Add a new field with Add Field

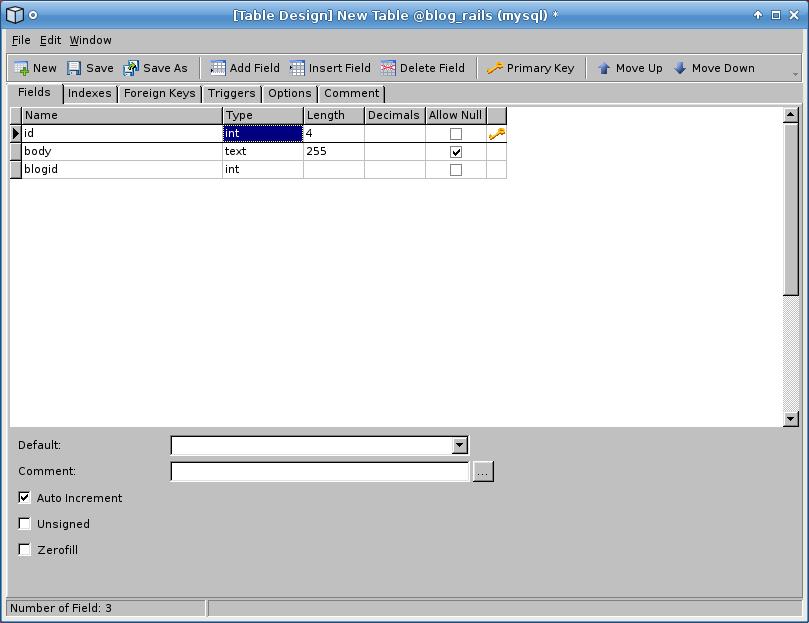tap(245, 68)
